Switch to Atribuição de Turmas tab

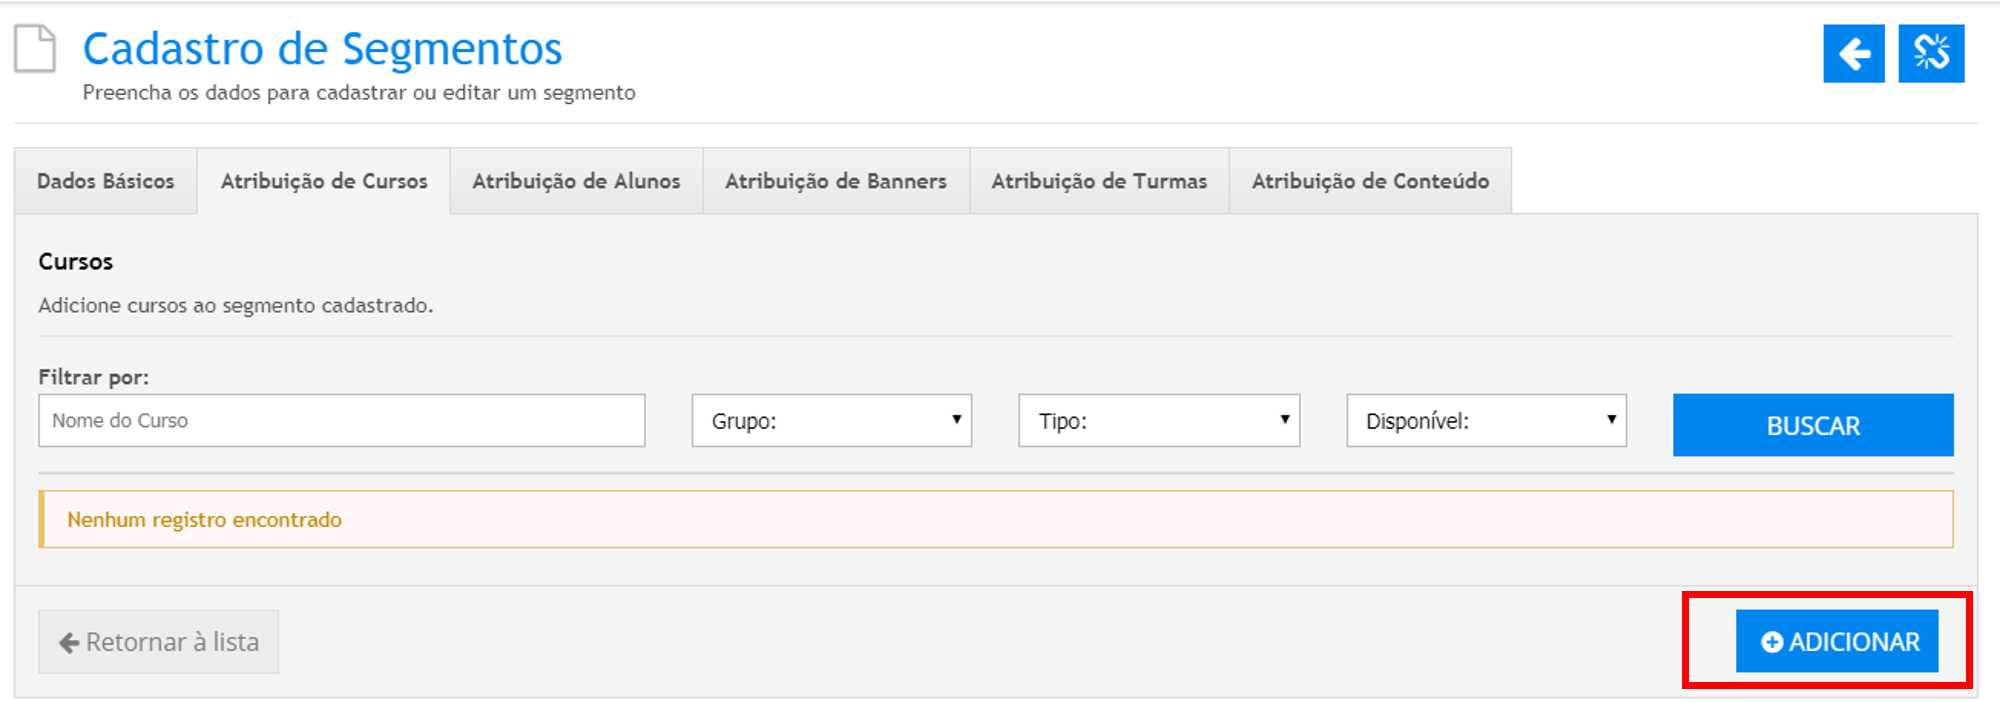(1099, 181)
